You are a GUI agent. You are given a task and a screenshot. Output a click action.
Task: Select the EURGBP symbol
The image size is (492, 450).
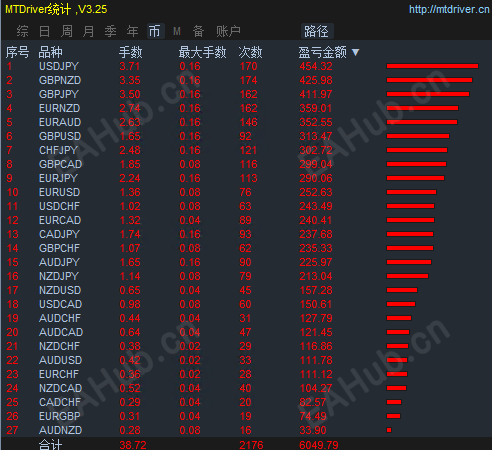(60, 416)
